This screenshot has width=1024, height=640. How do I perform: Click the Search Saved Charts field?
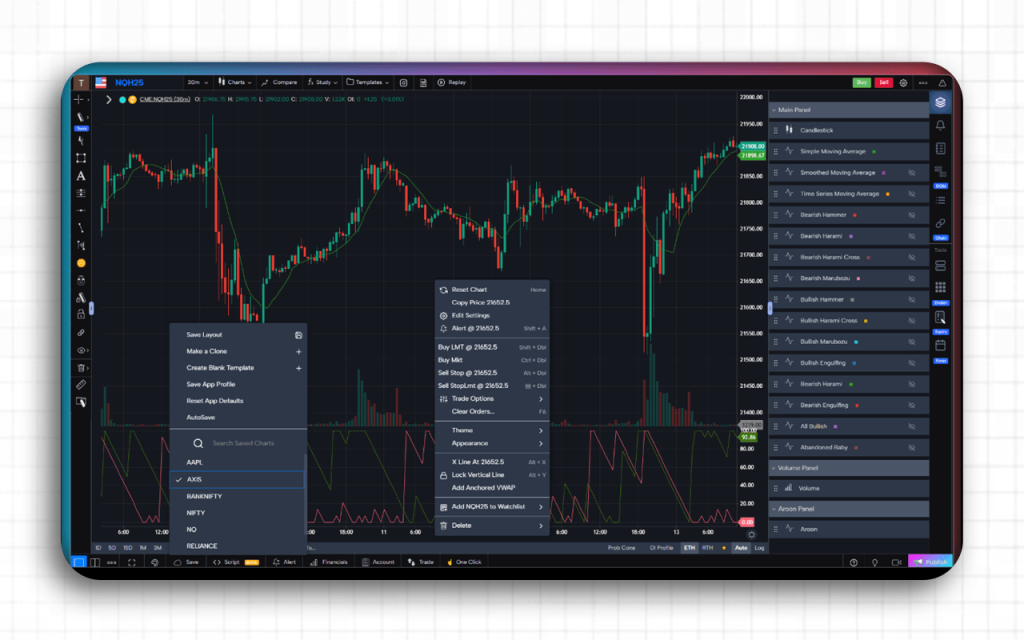pos(243,443)
